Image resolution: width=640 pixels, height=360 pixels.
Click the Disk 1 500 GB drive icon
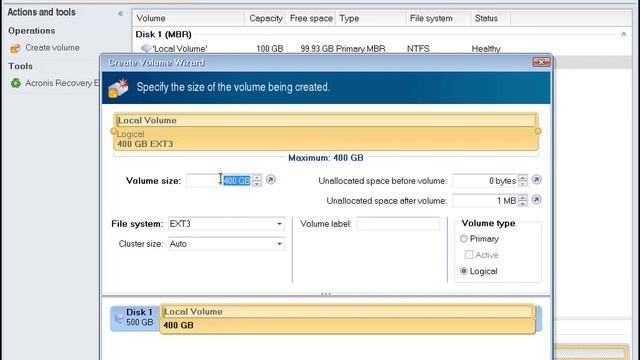coord(119,318)
